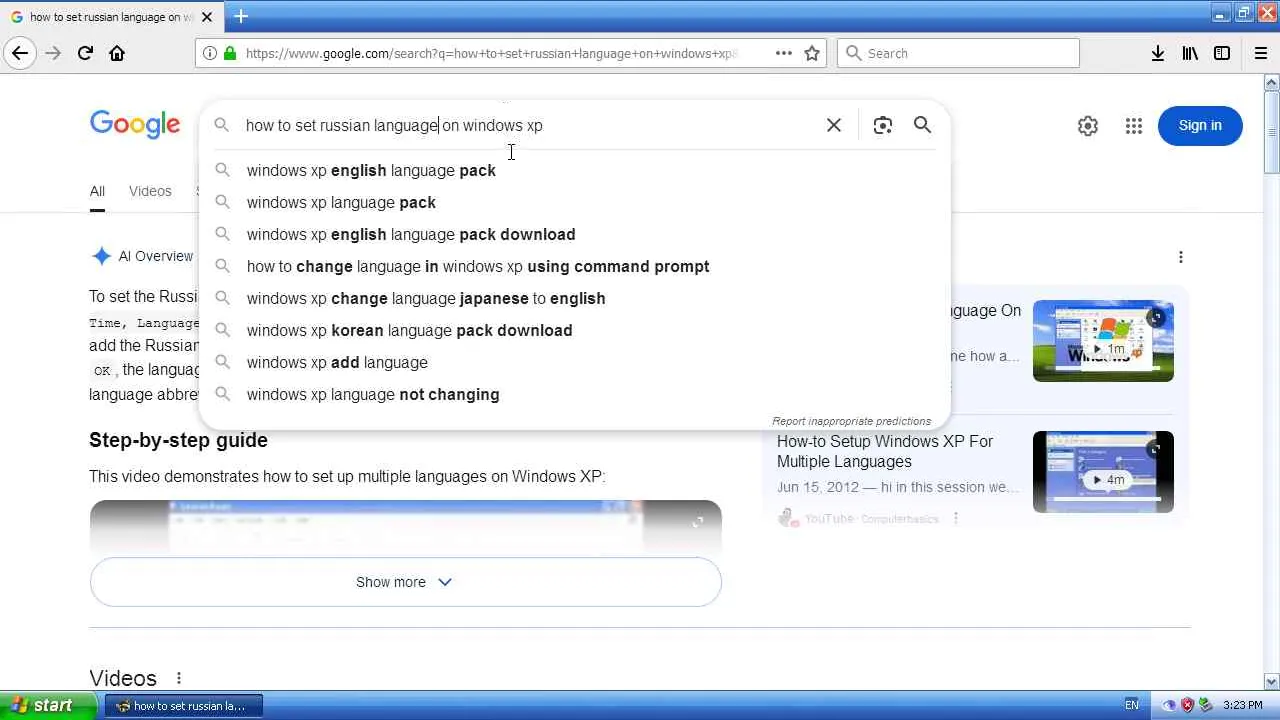Click the 'Step-by-step guide' heading
The height and width of the screenshot is (720, 1280).
click(x=178, y=440)
